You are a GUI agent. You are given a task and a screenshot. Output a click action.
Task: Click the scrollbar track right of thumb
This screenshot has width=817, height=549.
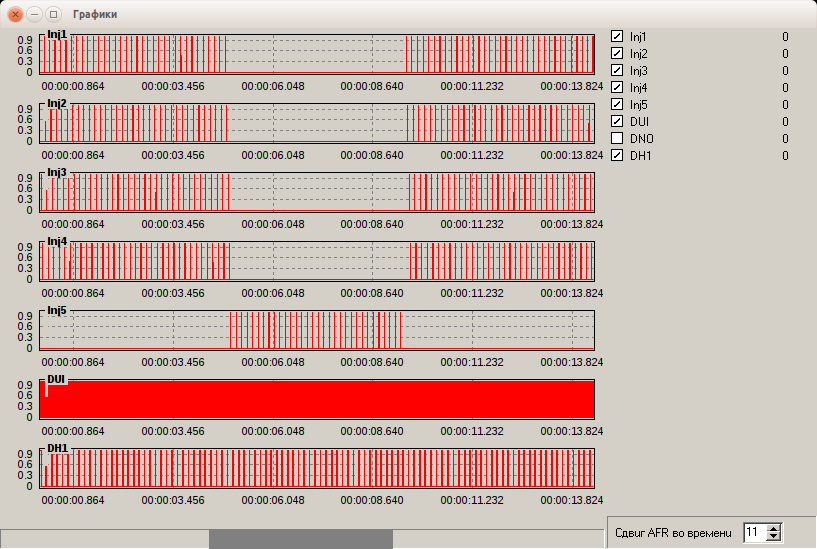pos(498,539)
